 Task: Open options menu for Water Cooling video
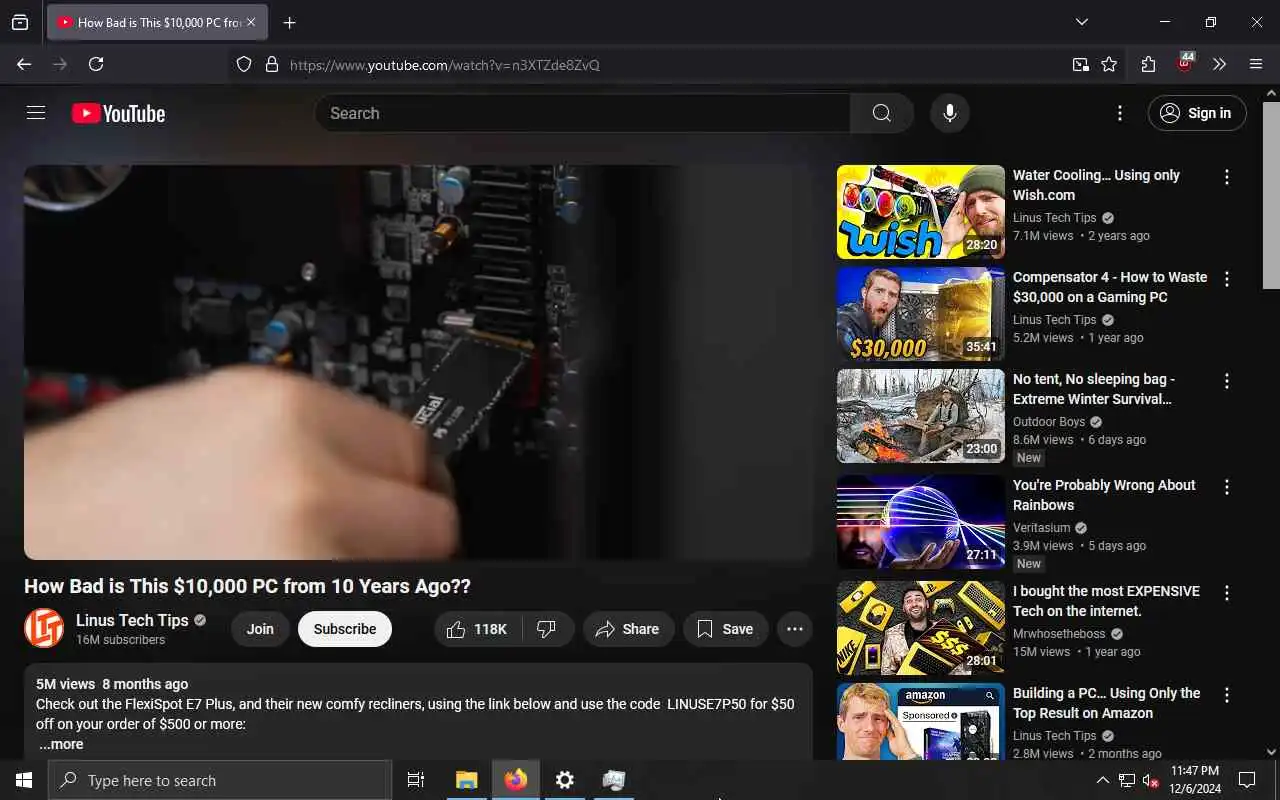coord(1227,177)
